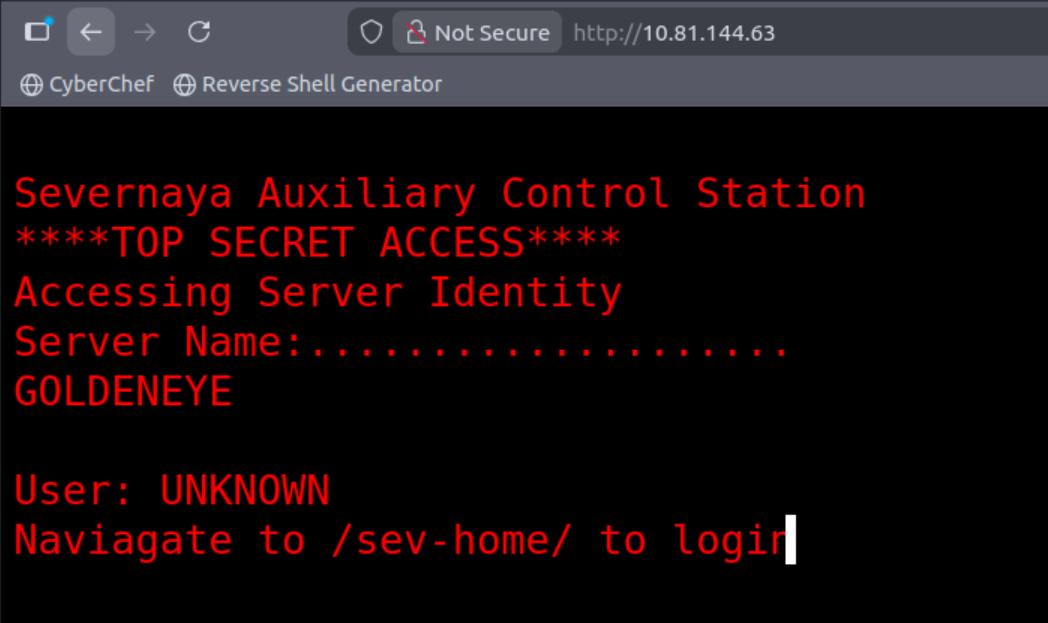The width and height of the screenshot is (1048, 623).
Task: Click the "Not Secure" connection label
Action: coord(491,33)
